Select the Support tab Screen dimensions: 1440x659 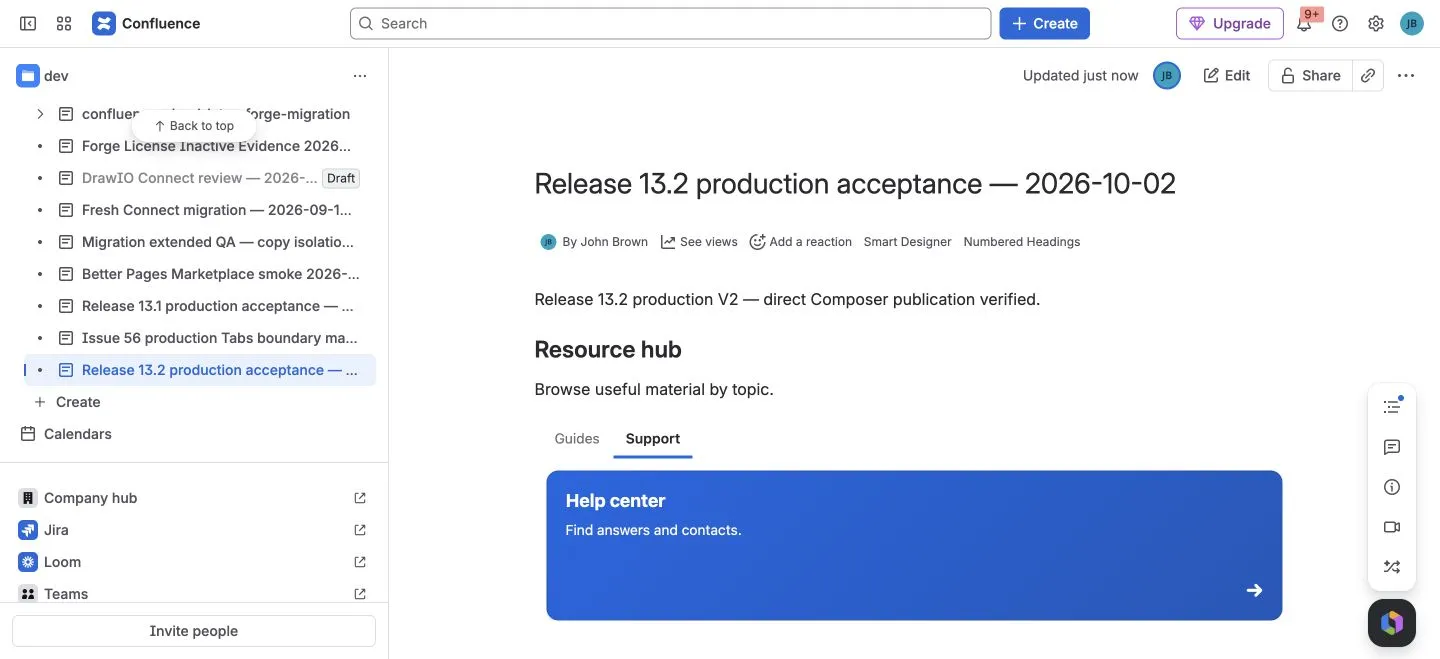653,438
